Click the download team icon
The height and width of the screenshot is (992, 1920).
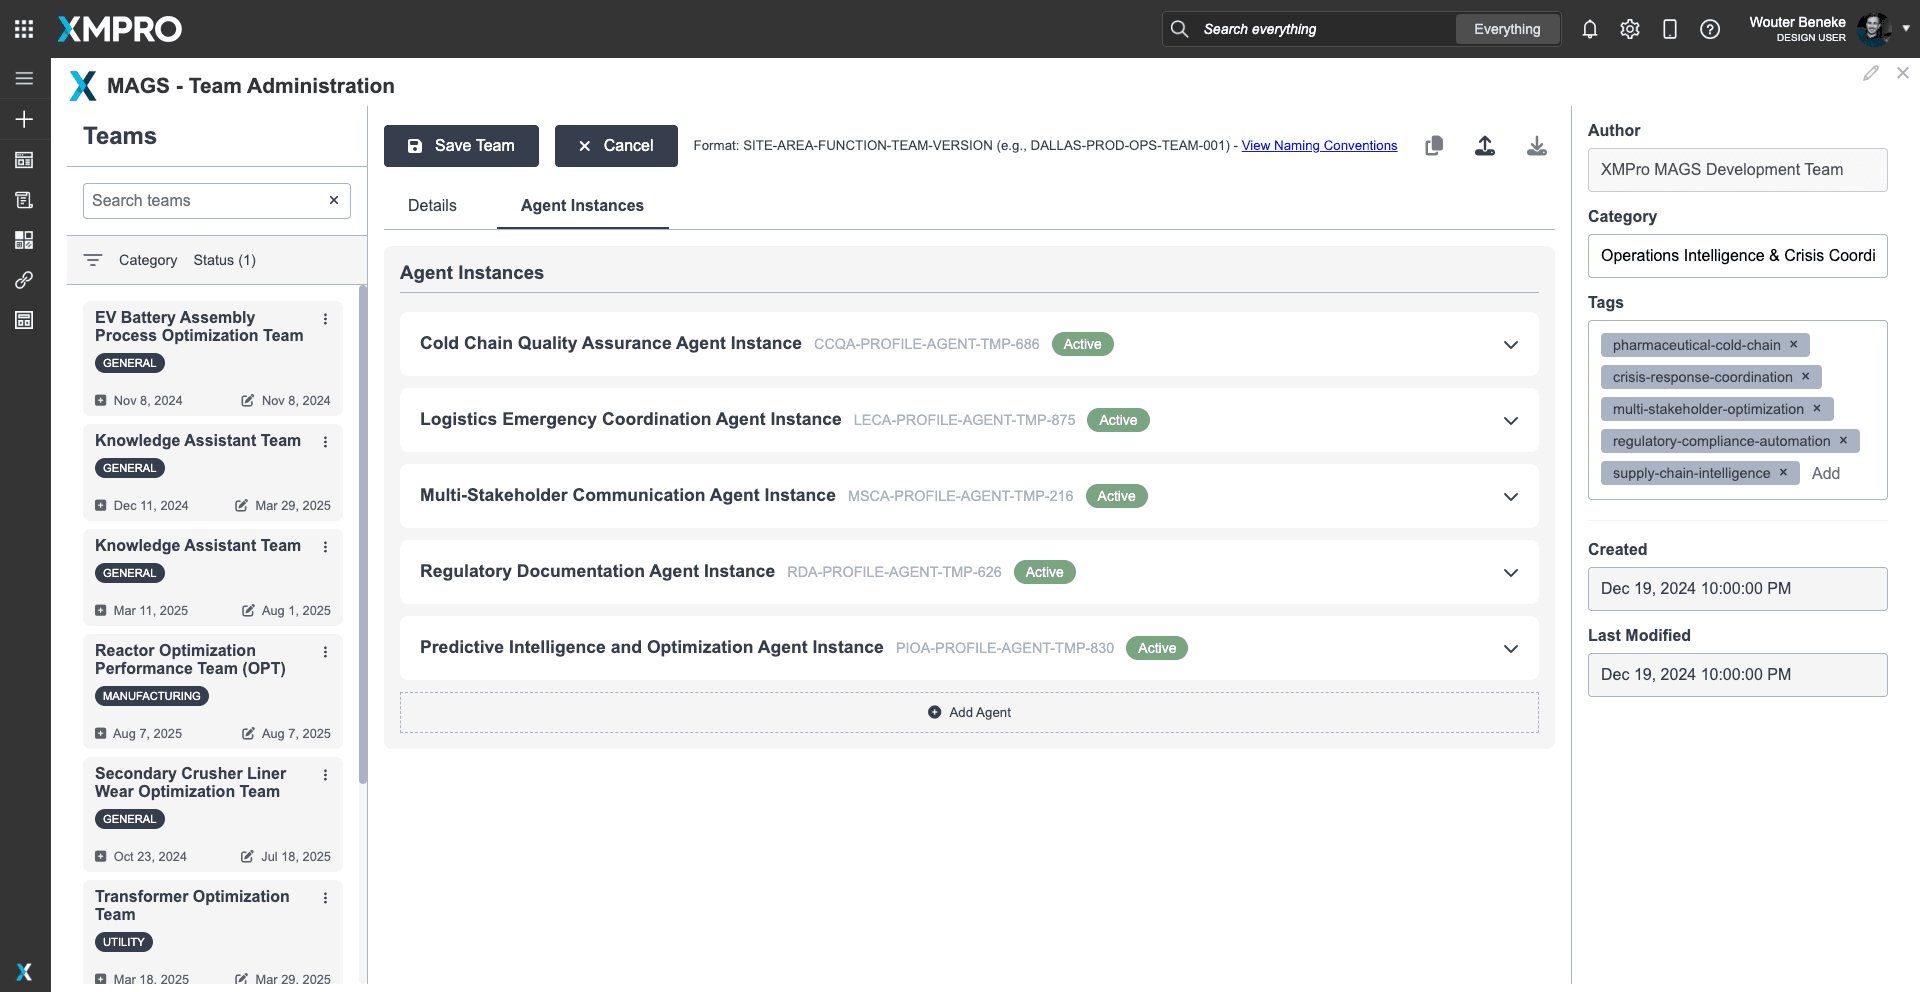[x=1536, y=146]
